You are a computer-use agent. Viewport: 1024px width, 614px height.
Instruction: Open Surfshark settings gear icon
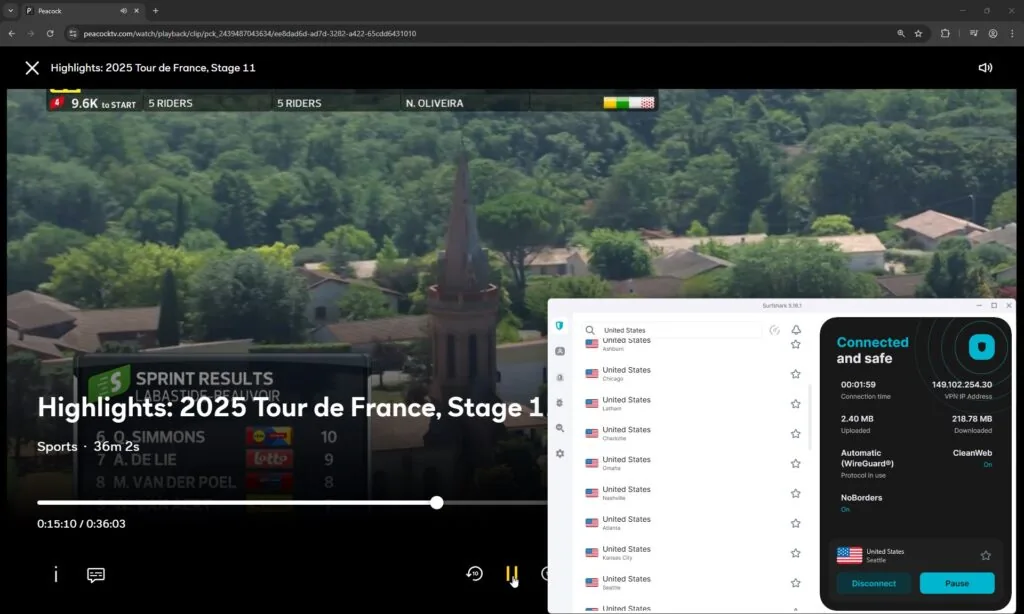(560, 453)
